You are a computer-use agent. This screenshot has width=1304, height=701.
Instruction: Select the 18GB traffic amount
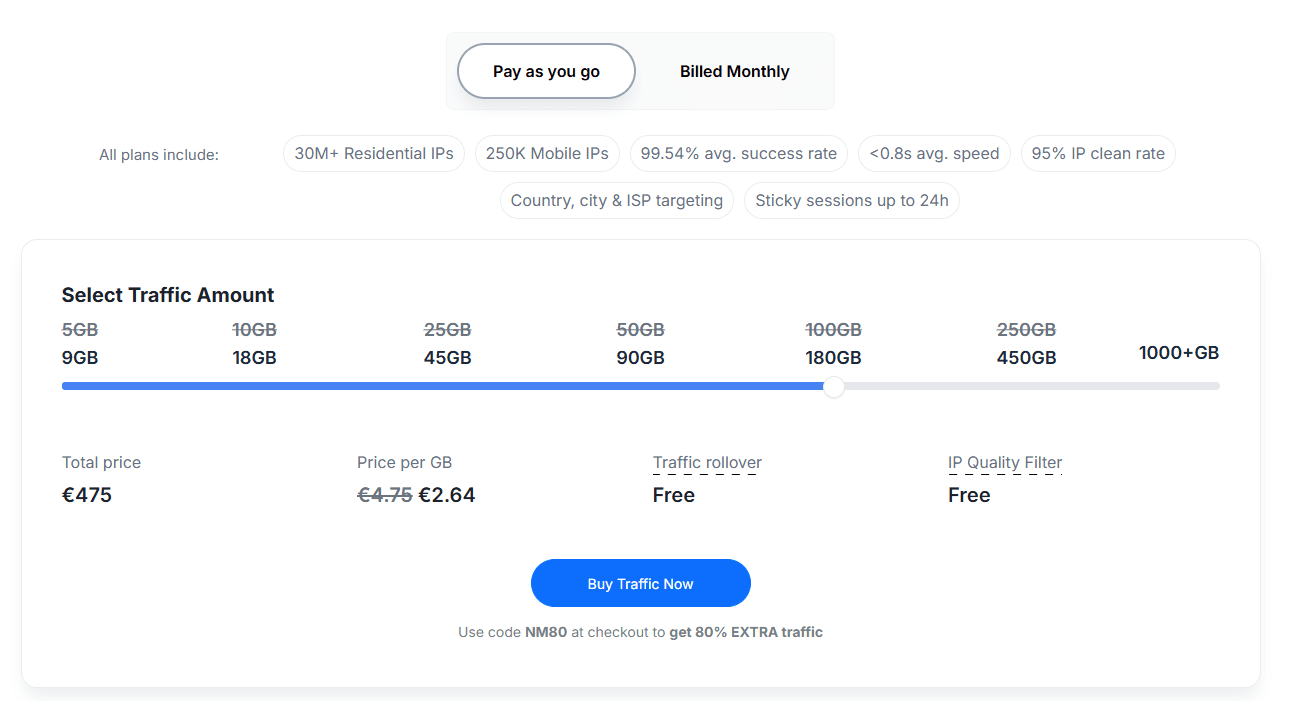pyautogui.click(x=254, y=356)
